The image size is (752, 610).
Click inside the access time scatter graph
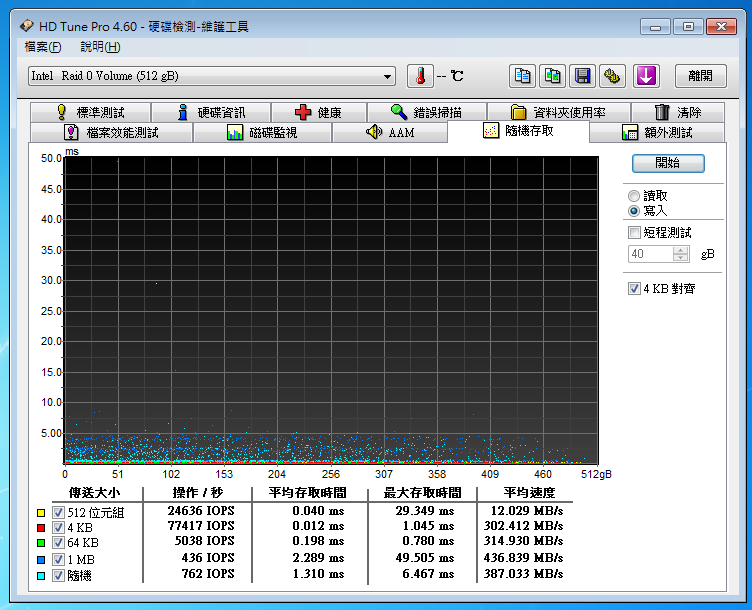coord(331,310)
